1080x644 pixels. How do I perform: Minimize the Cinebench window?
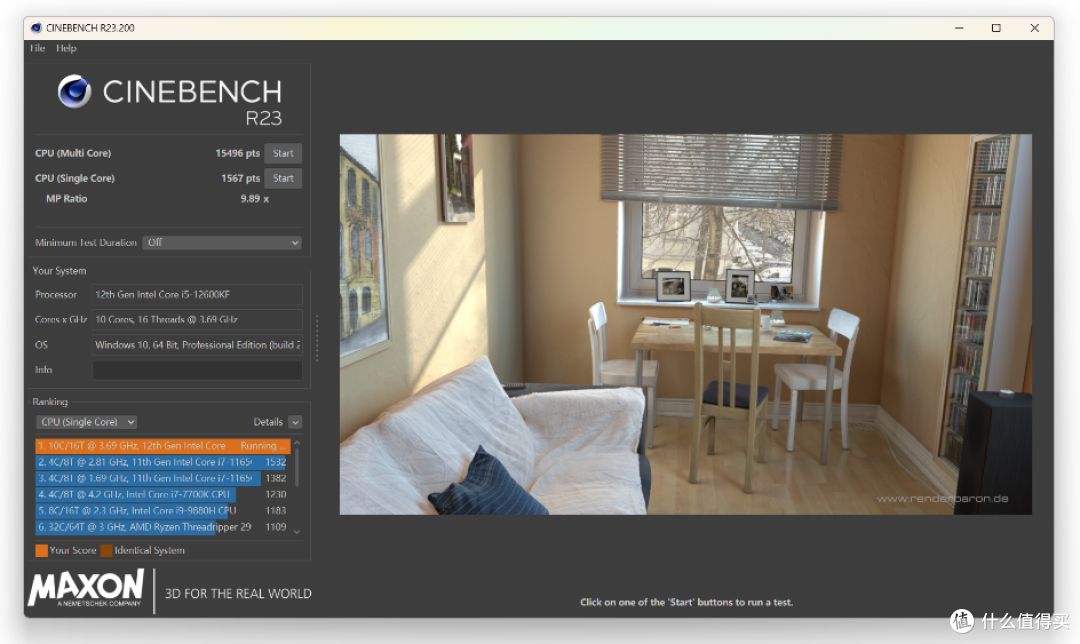pyautogui.click(x=959, y=28)
